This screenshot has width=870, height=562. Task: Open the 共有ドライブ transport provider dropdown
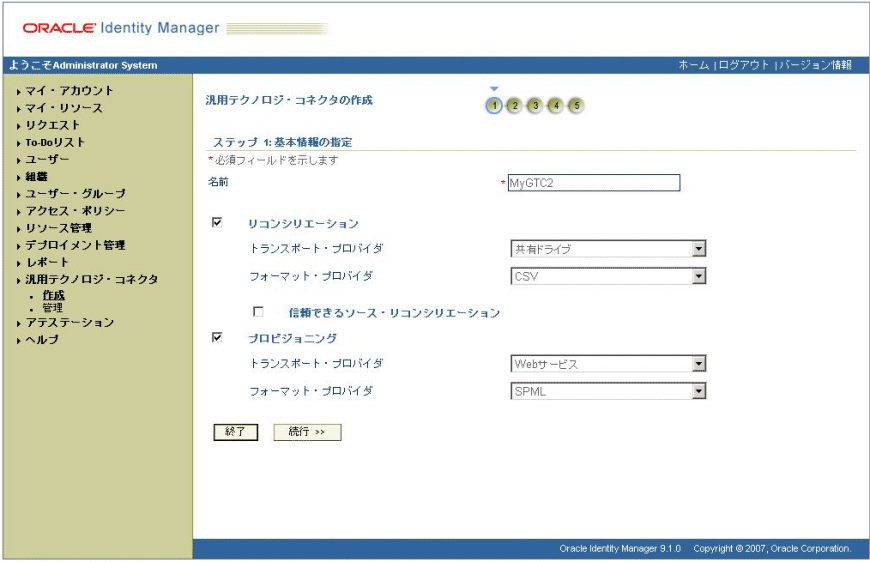pyautogui.click(x=608, y=249)
